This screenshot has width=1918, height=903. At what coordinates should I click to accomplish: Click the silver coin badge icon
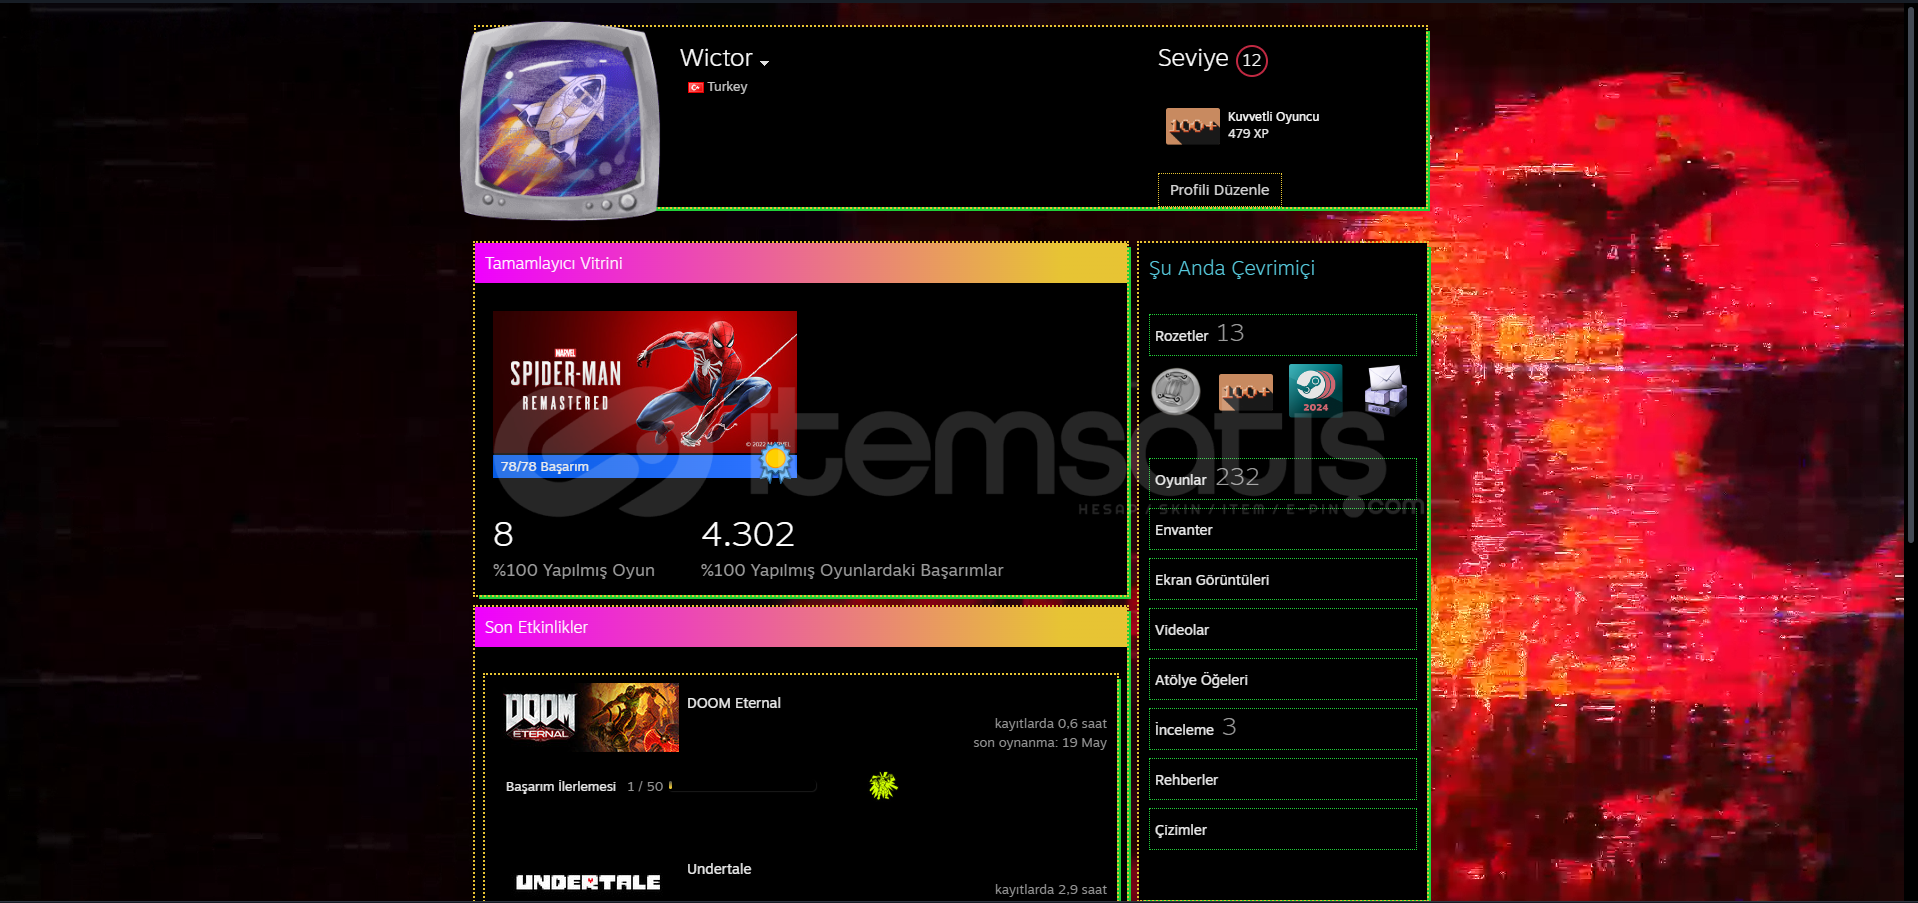coord(1176,391)
